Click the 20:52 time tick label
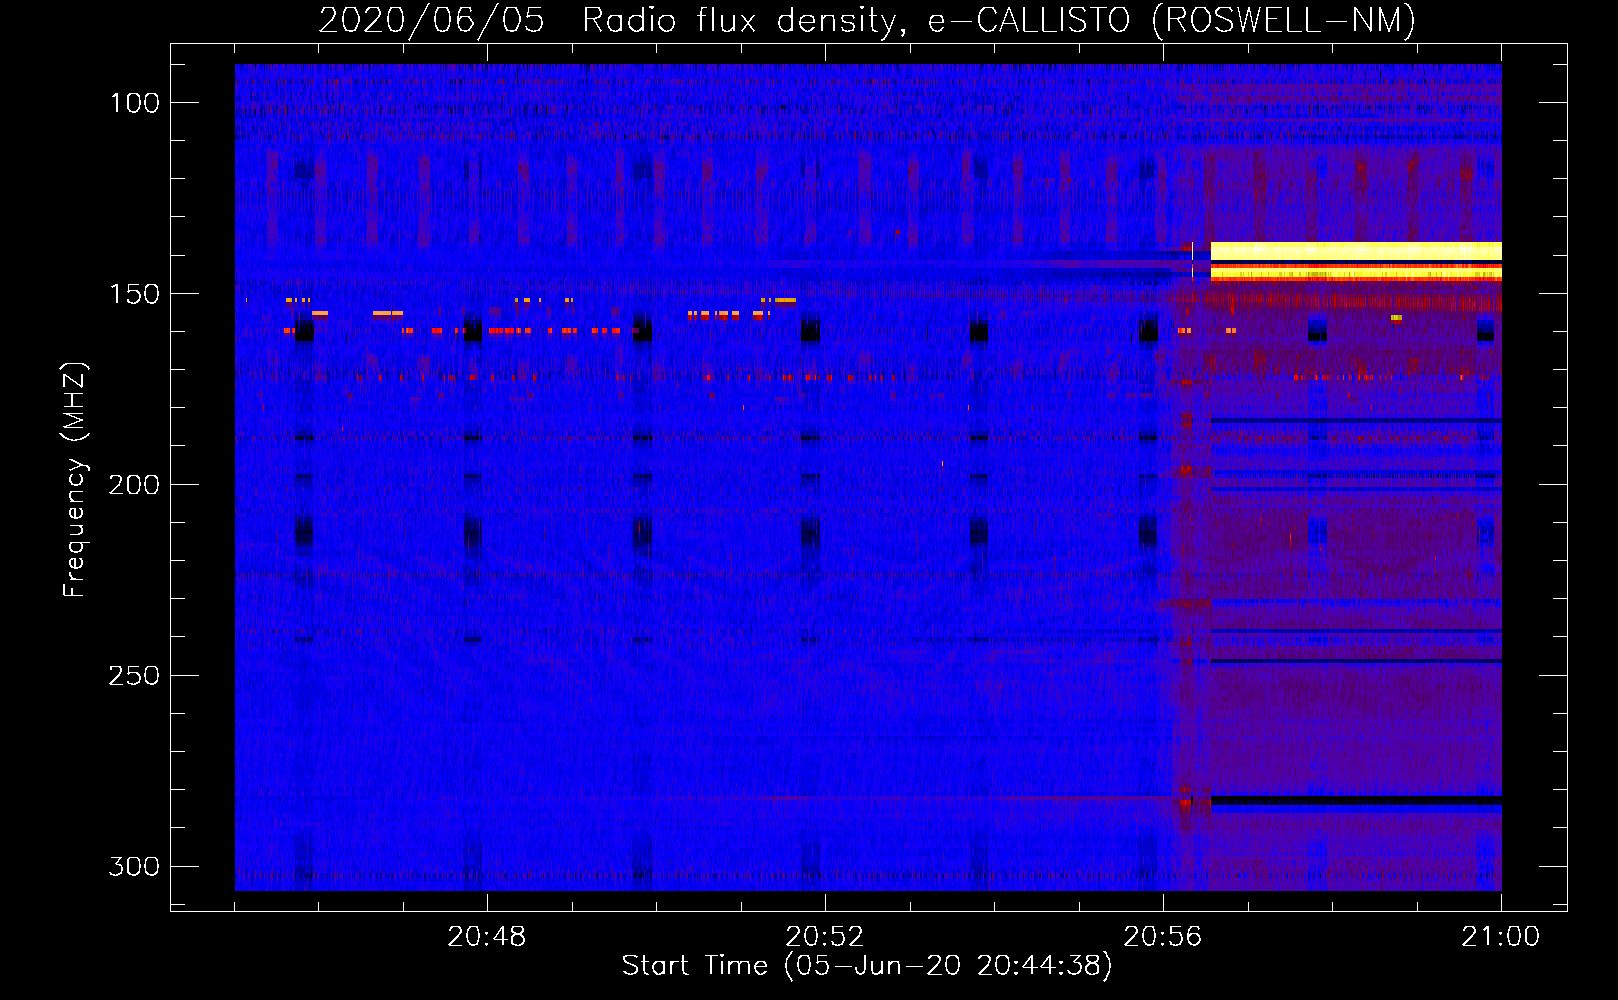Viewport: 1618px width, 1000px height. click(825, 937)
